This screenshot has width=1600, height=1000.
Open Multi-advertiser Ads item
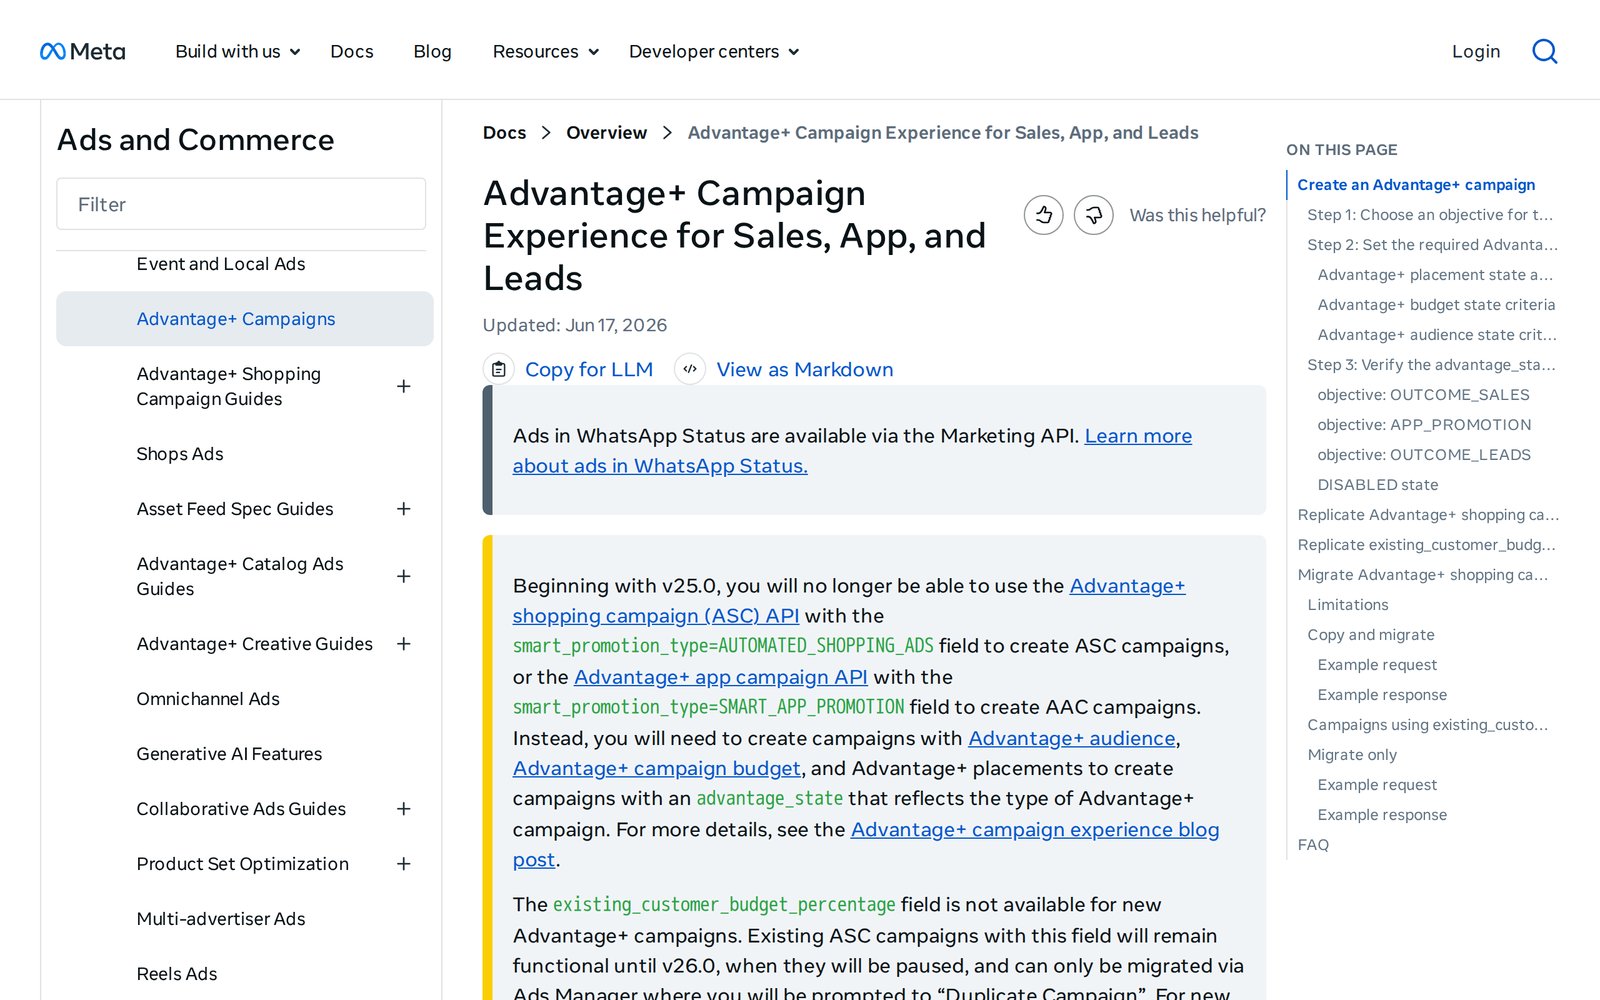[221, 919]
